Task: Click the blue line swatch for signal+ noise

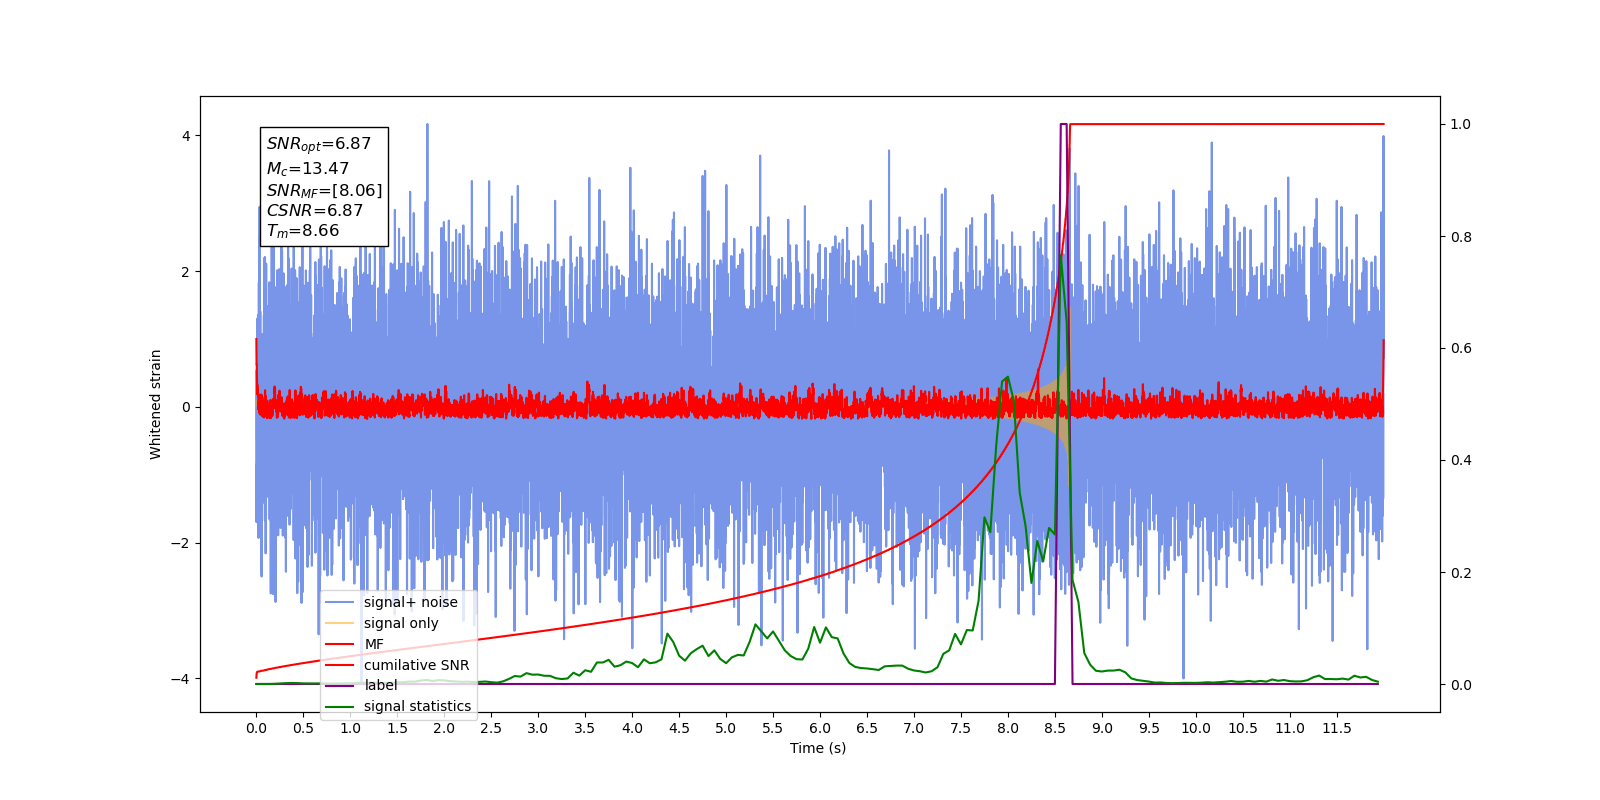Action: coord(340,602)
